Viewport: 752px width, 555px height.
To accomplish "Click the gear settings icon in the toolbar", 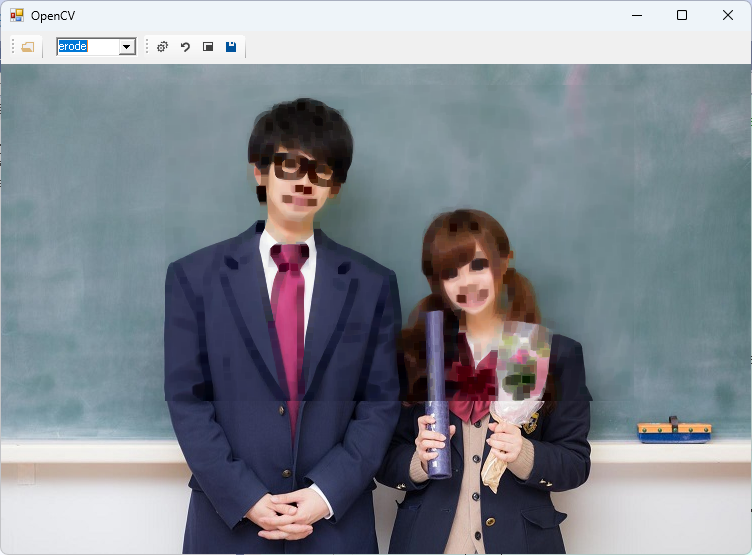I will pos(163,47).
